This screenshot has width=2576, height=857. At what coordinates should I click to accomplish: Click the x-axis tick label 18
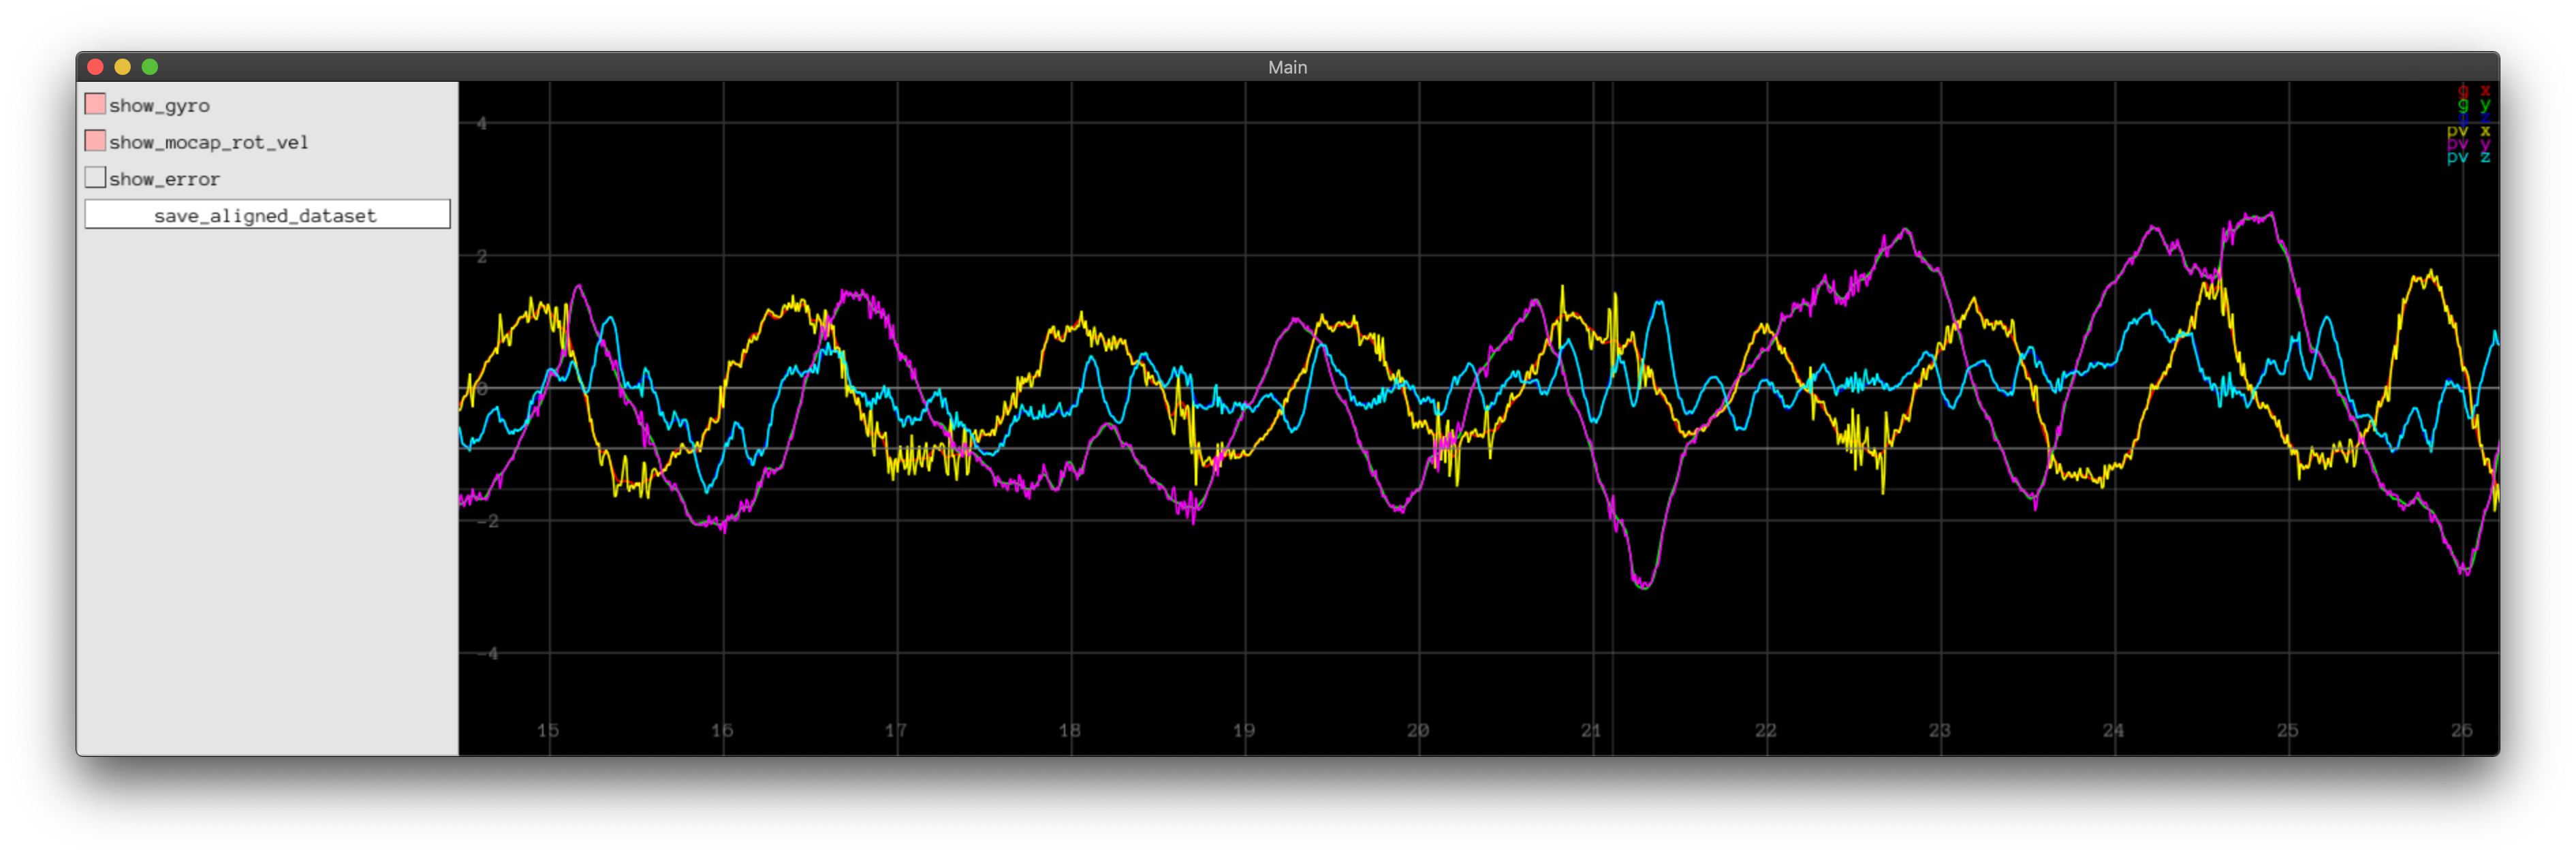(x=1070, y=730)
